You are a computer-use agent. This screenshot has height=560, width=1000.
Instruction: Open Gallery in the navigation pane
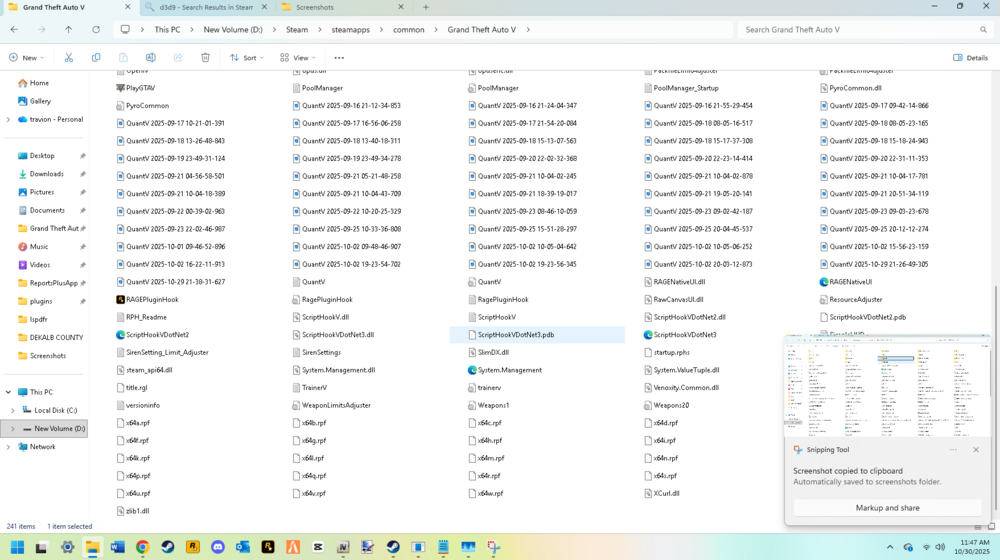(x=40, y=101)
